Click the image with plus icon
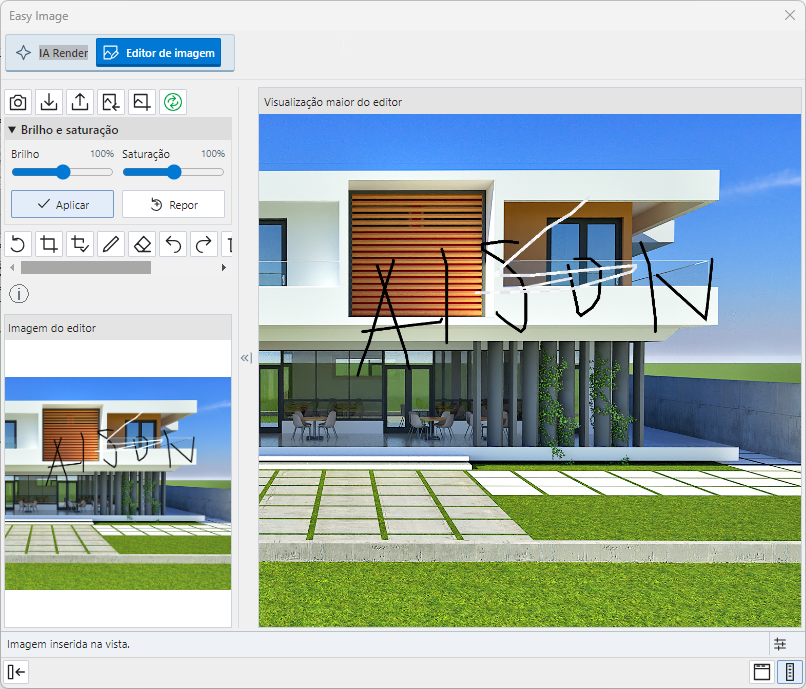This screenshot has width=806, height=689. coord(141,102)
